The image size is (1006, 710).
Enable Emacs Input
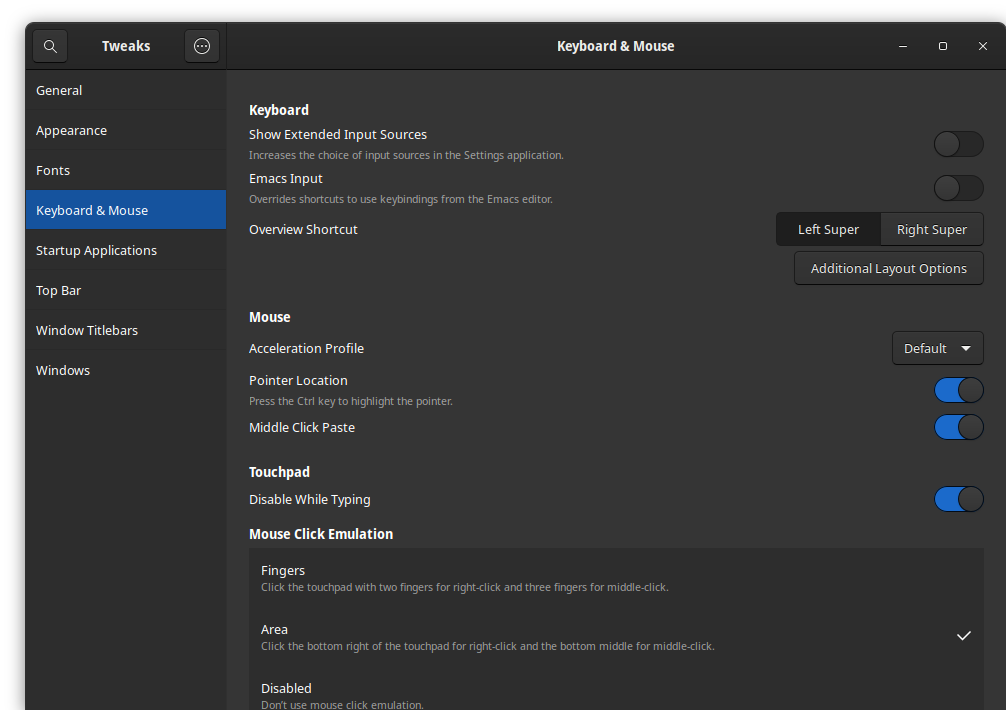click(957, 188)
